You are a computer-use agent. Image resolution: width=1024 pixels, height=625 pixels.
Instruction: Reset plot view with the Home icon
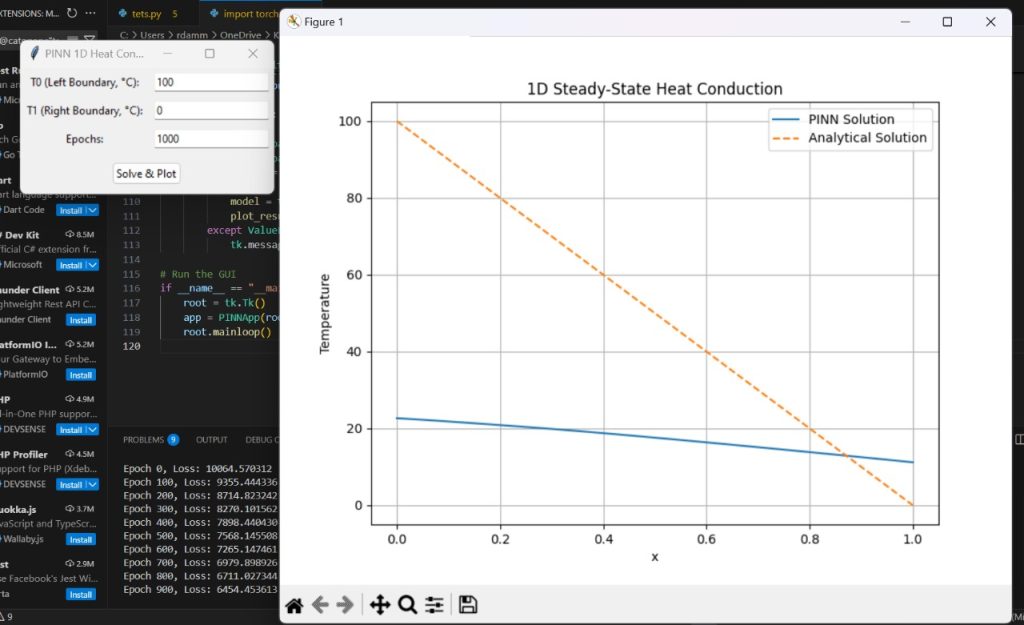pos(294,605)
